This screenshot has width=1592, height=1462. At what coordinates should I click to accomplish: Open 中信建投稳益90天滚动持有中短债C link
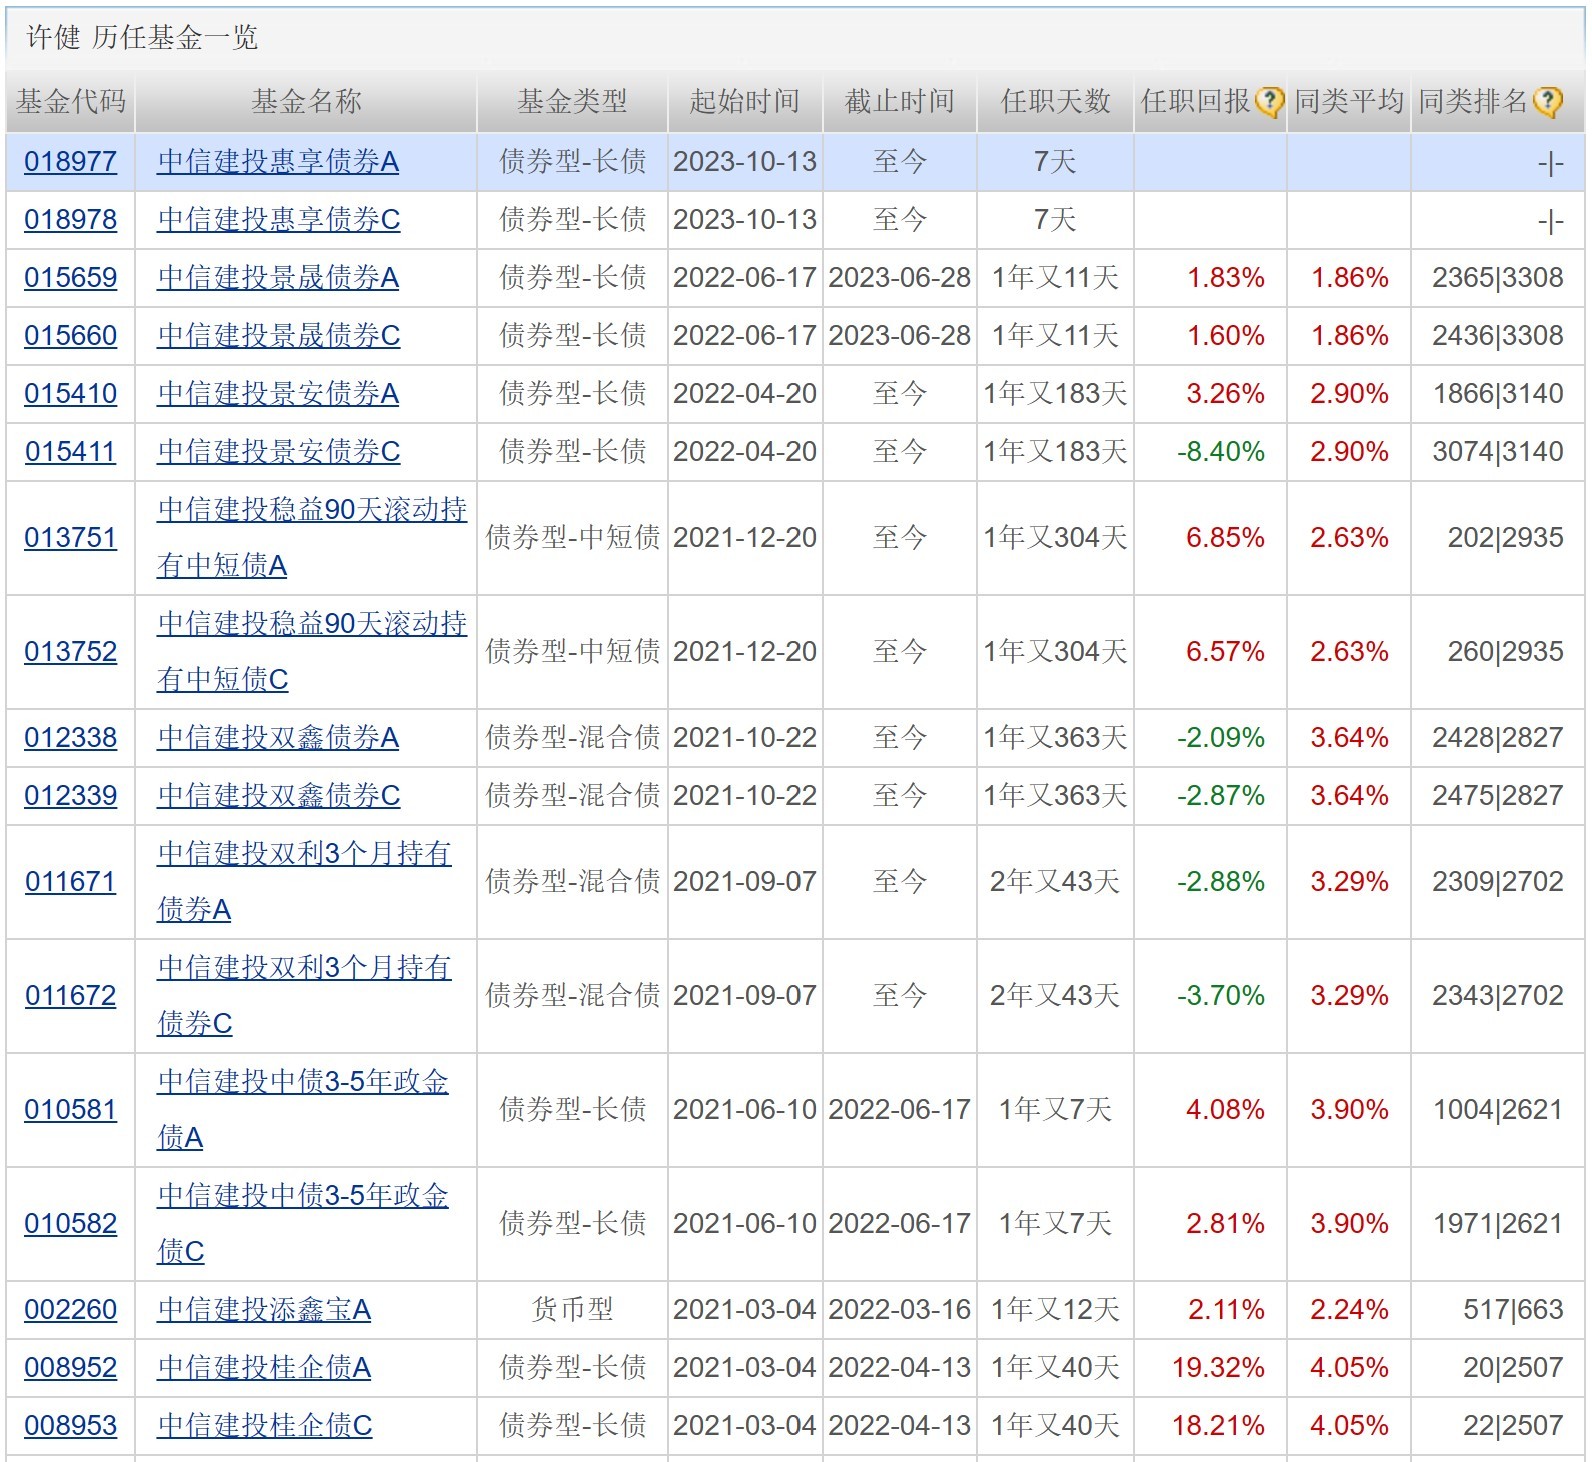[312, 652]
